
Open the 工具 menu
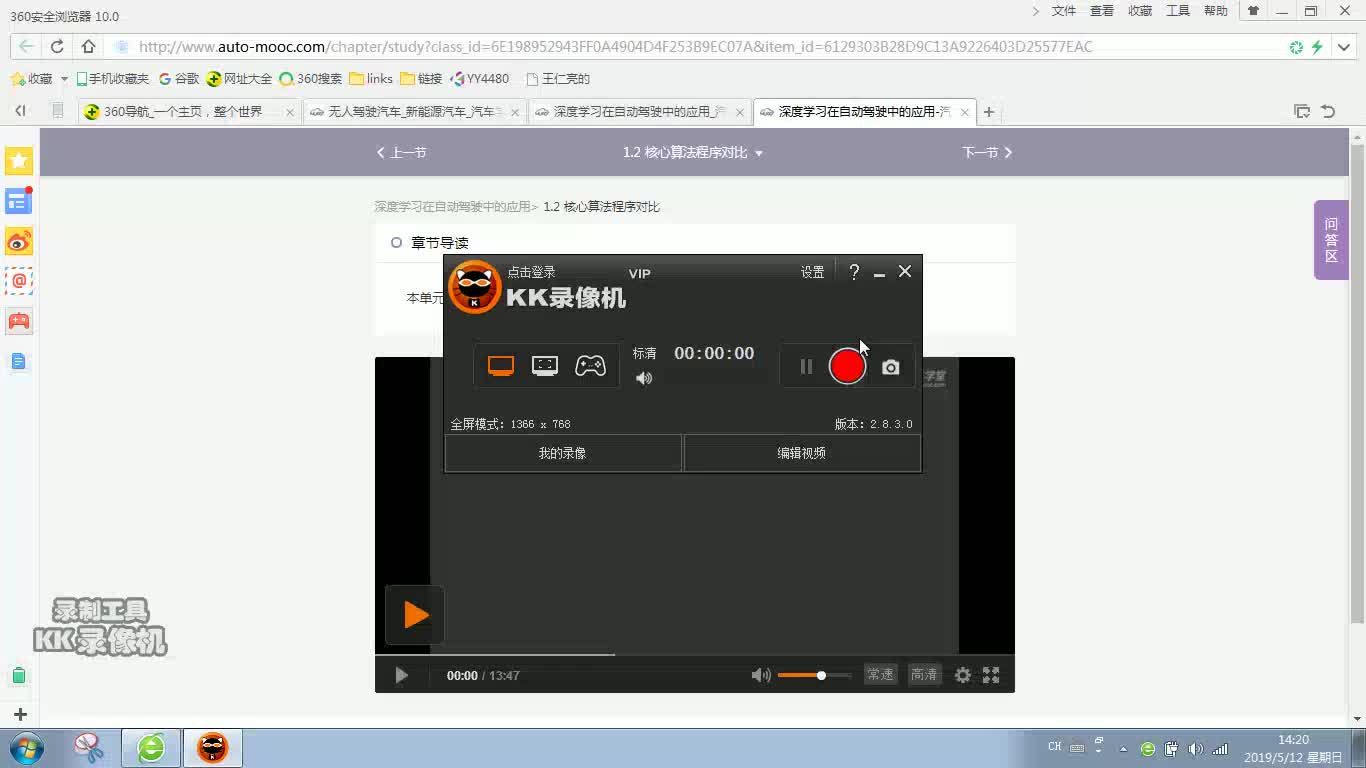tap(1178, 11)
